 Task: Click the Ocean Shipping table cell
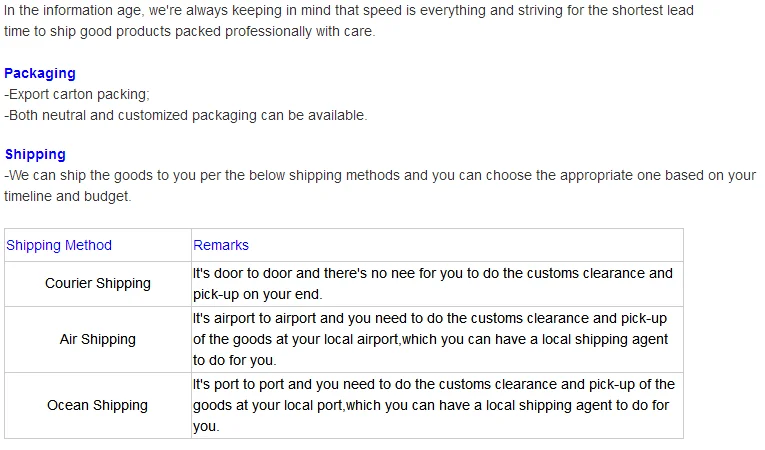coord(98,405)
